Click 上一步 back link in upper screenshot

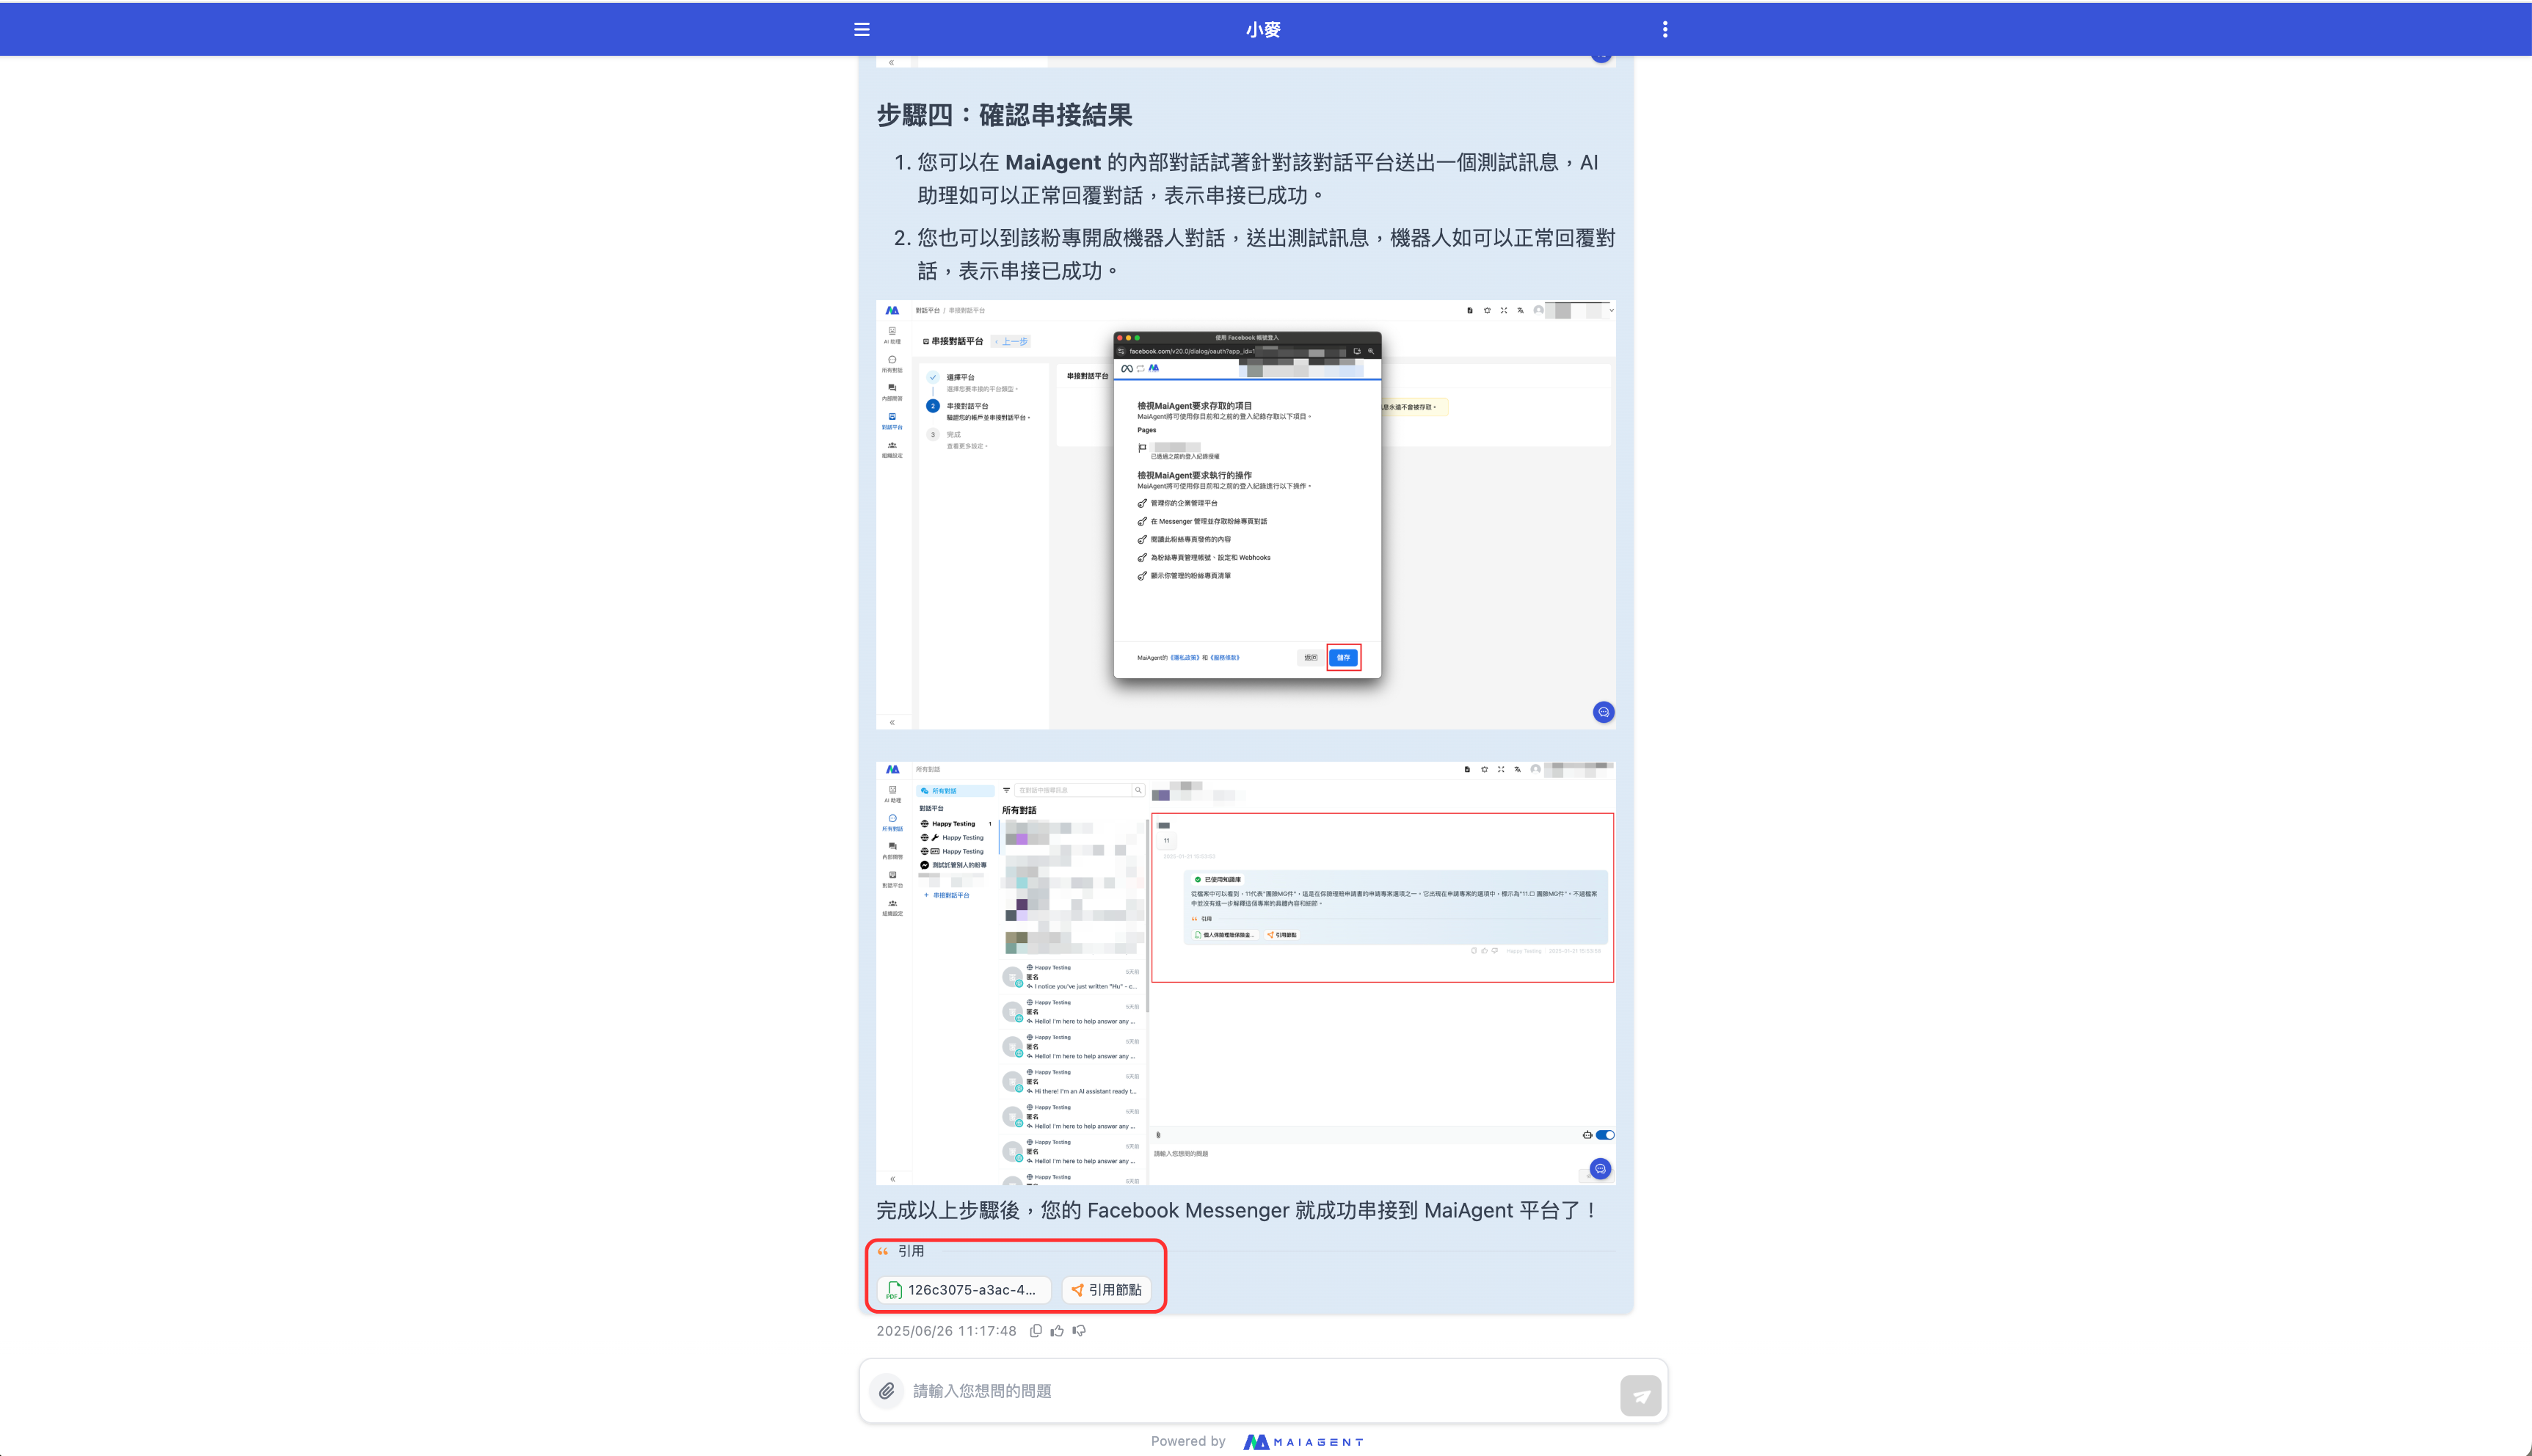coord(1012,342)
